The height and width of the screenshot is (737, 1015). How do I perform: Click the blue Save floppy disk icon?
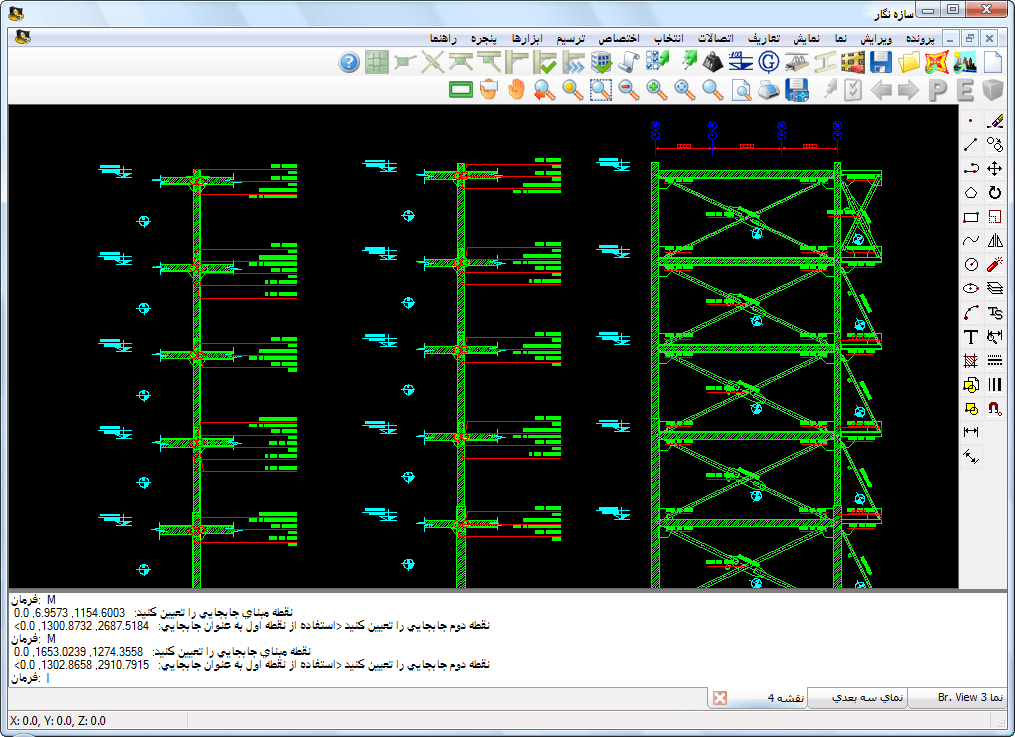[880, 63]
